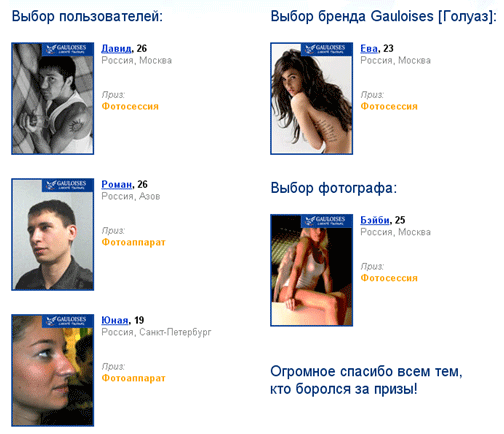
Task: Click Юная's close-up face thumbnail
Action: pos(53,370)
